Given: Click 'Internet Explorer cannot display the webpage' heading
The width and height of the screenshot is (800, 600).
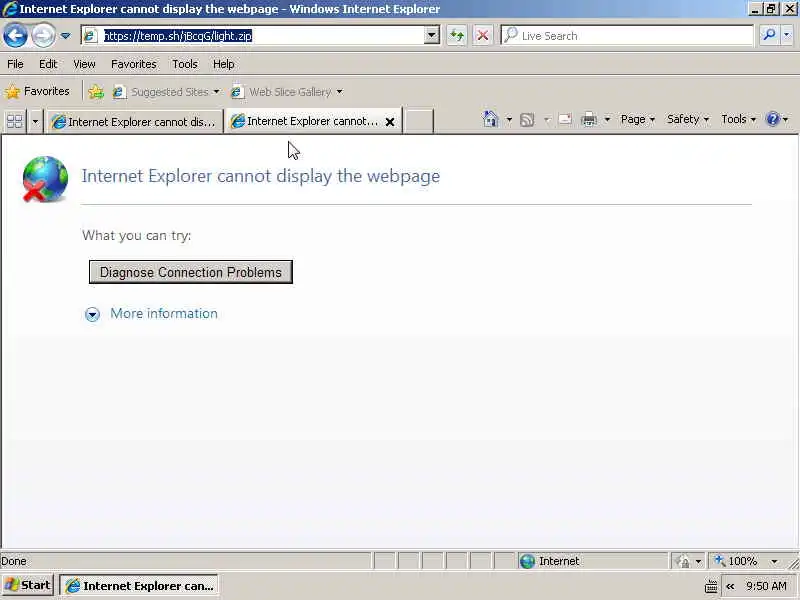Looking at the screenshot, I should point(261,176).
